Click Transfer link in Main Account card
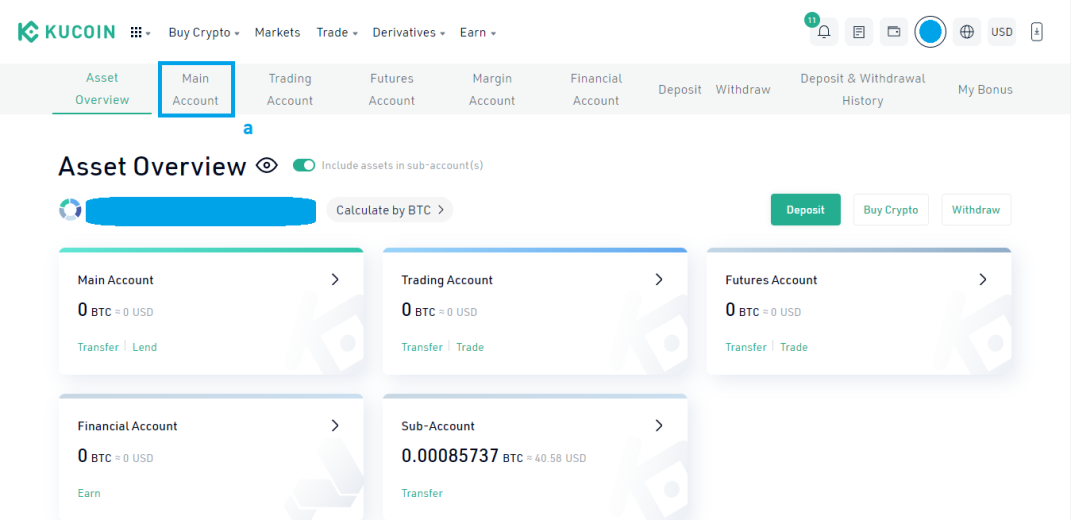Image resolution: width=1071 pixels, height=520 pixels. pyautogui.click(x=98, y=347)
